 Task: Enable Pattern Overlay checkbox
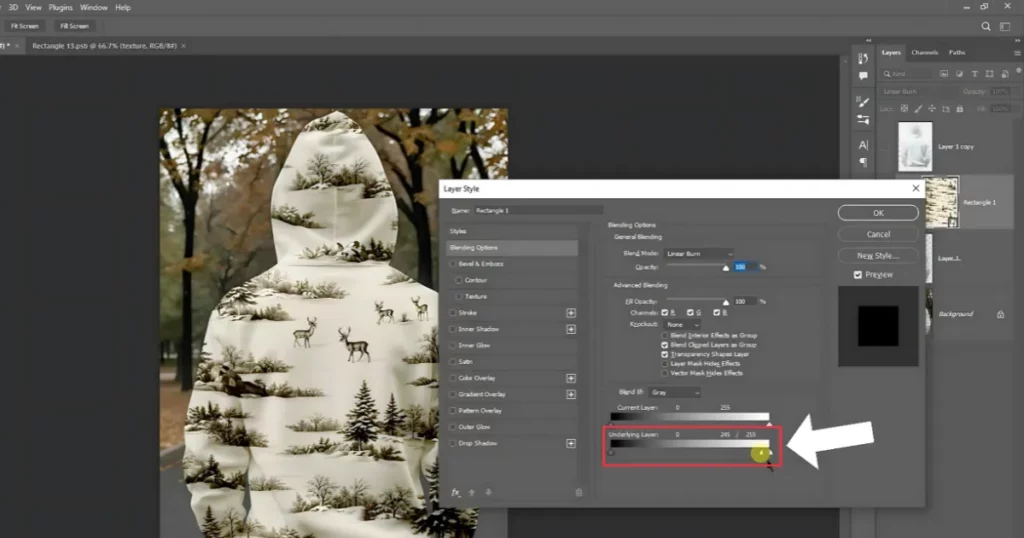(453, 411)
